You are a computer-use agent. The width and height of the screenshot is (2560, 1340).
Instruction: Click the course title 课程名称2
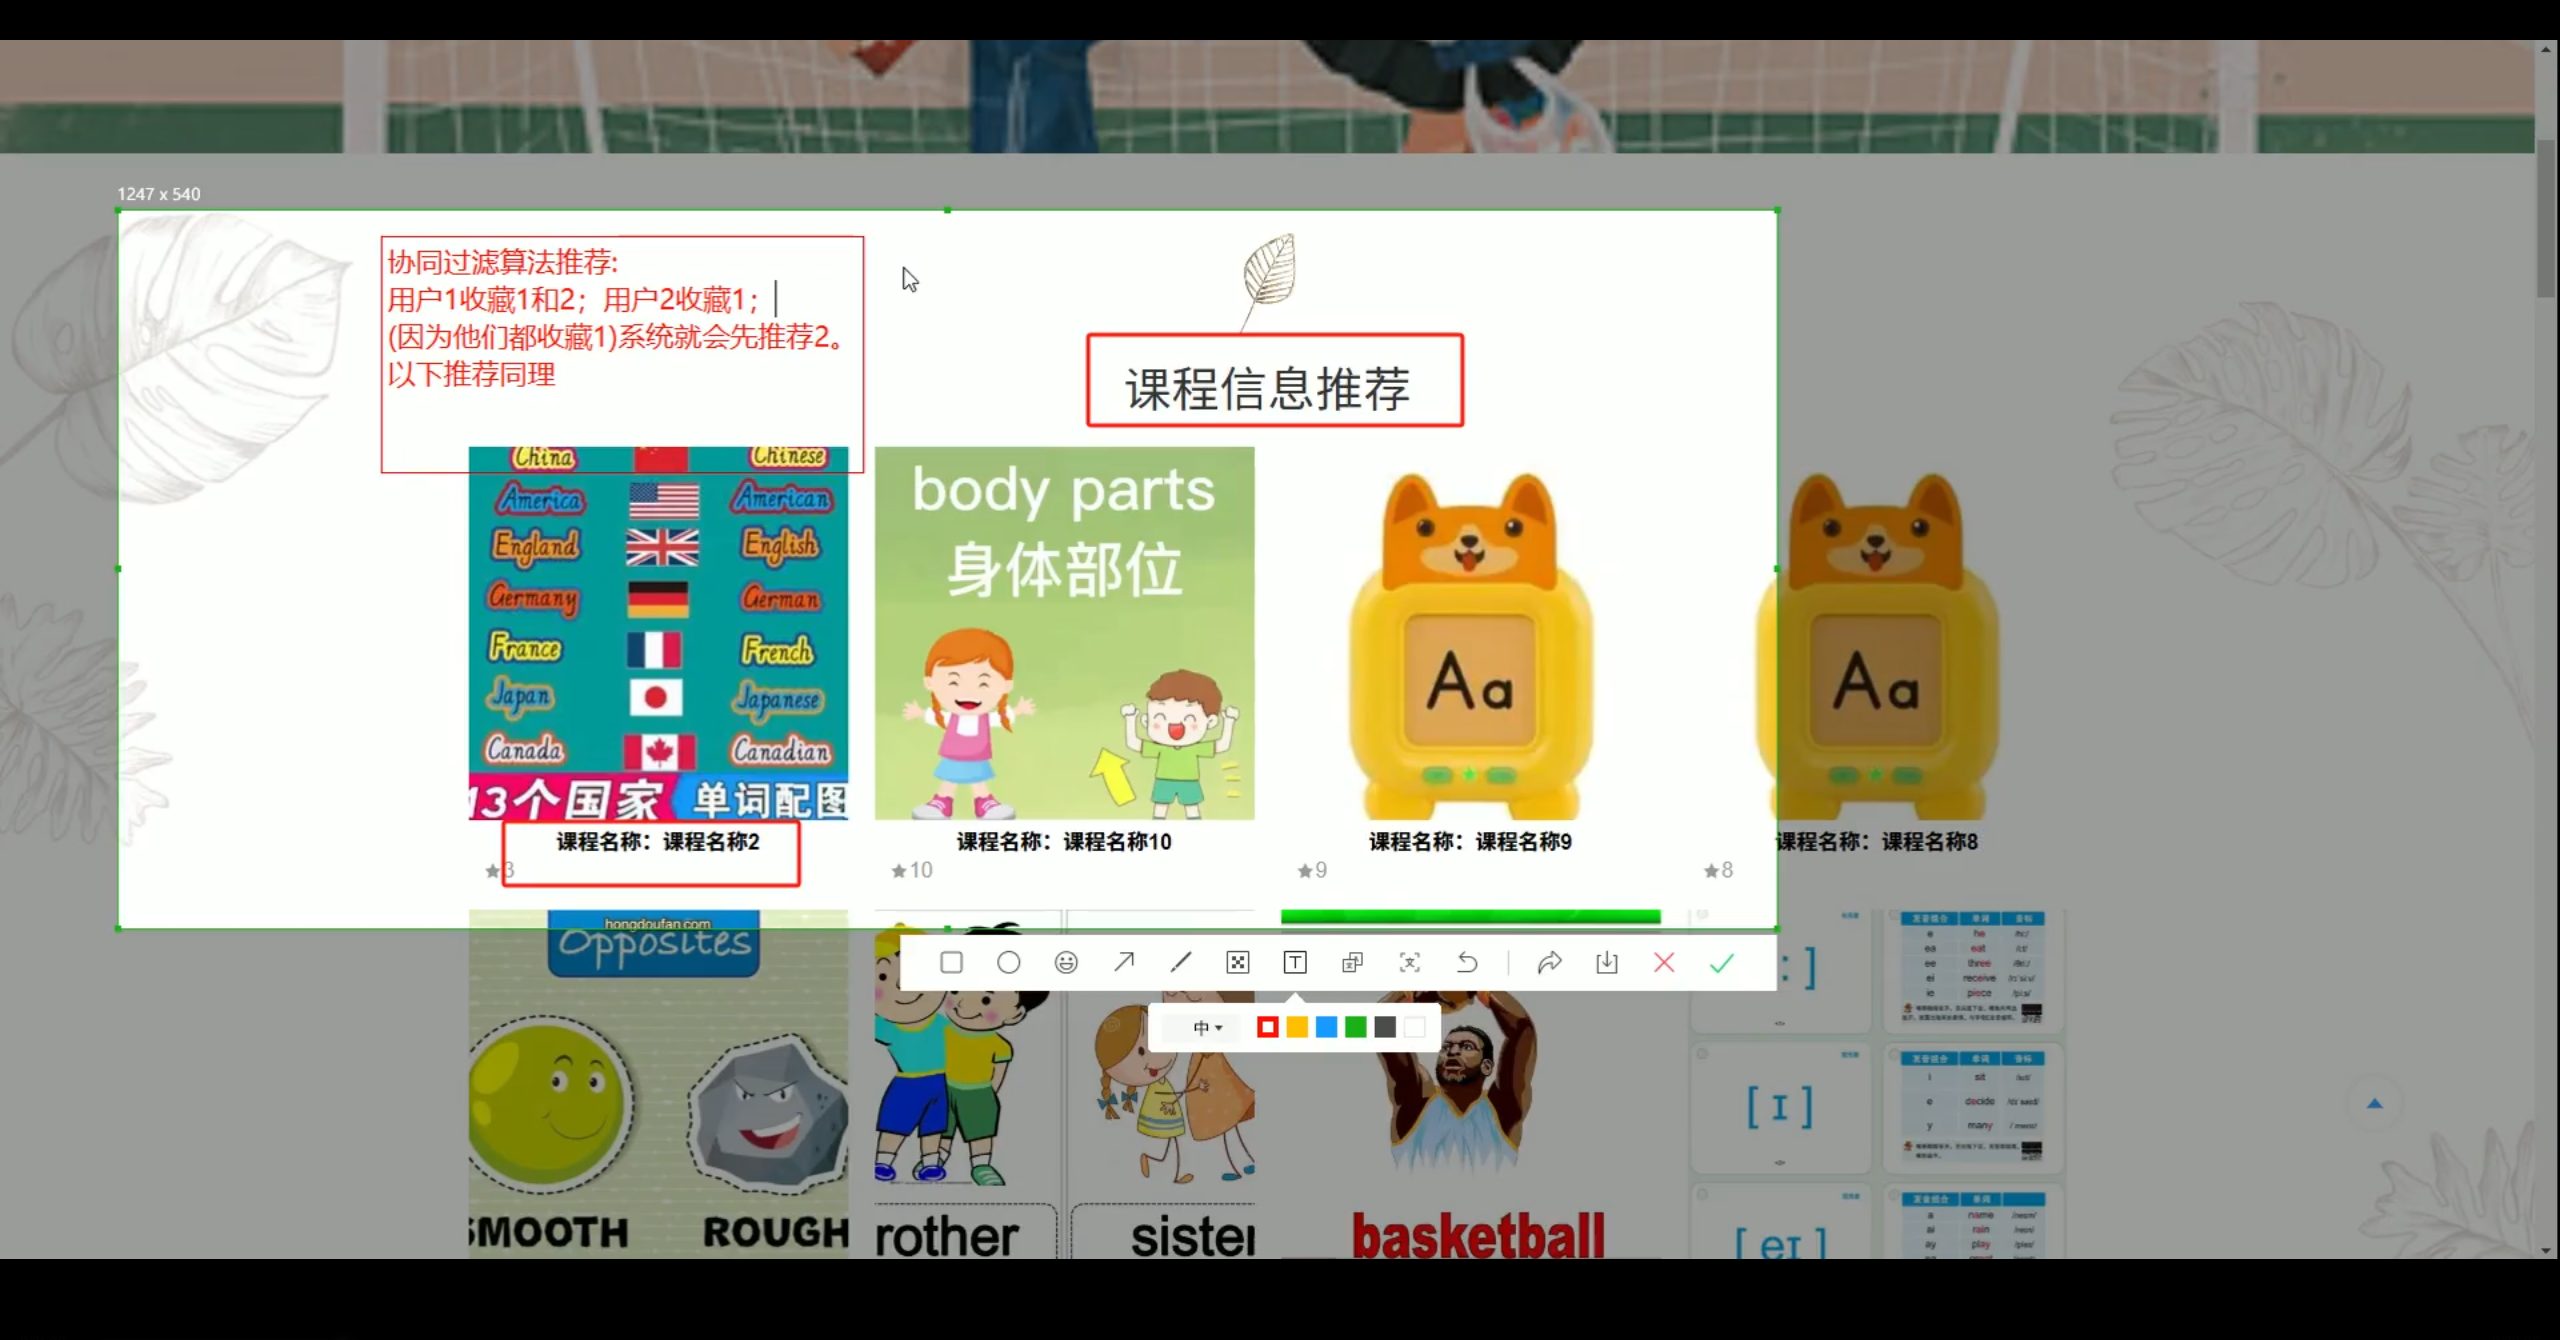pos(658,842)
